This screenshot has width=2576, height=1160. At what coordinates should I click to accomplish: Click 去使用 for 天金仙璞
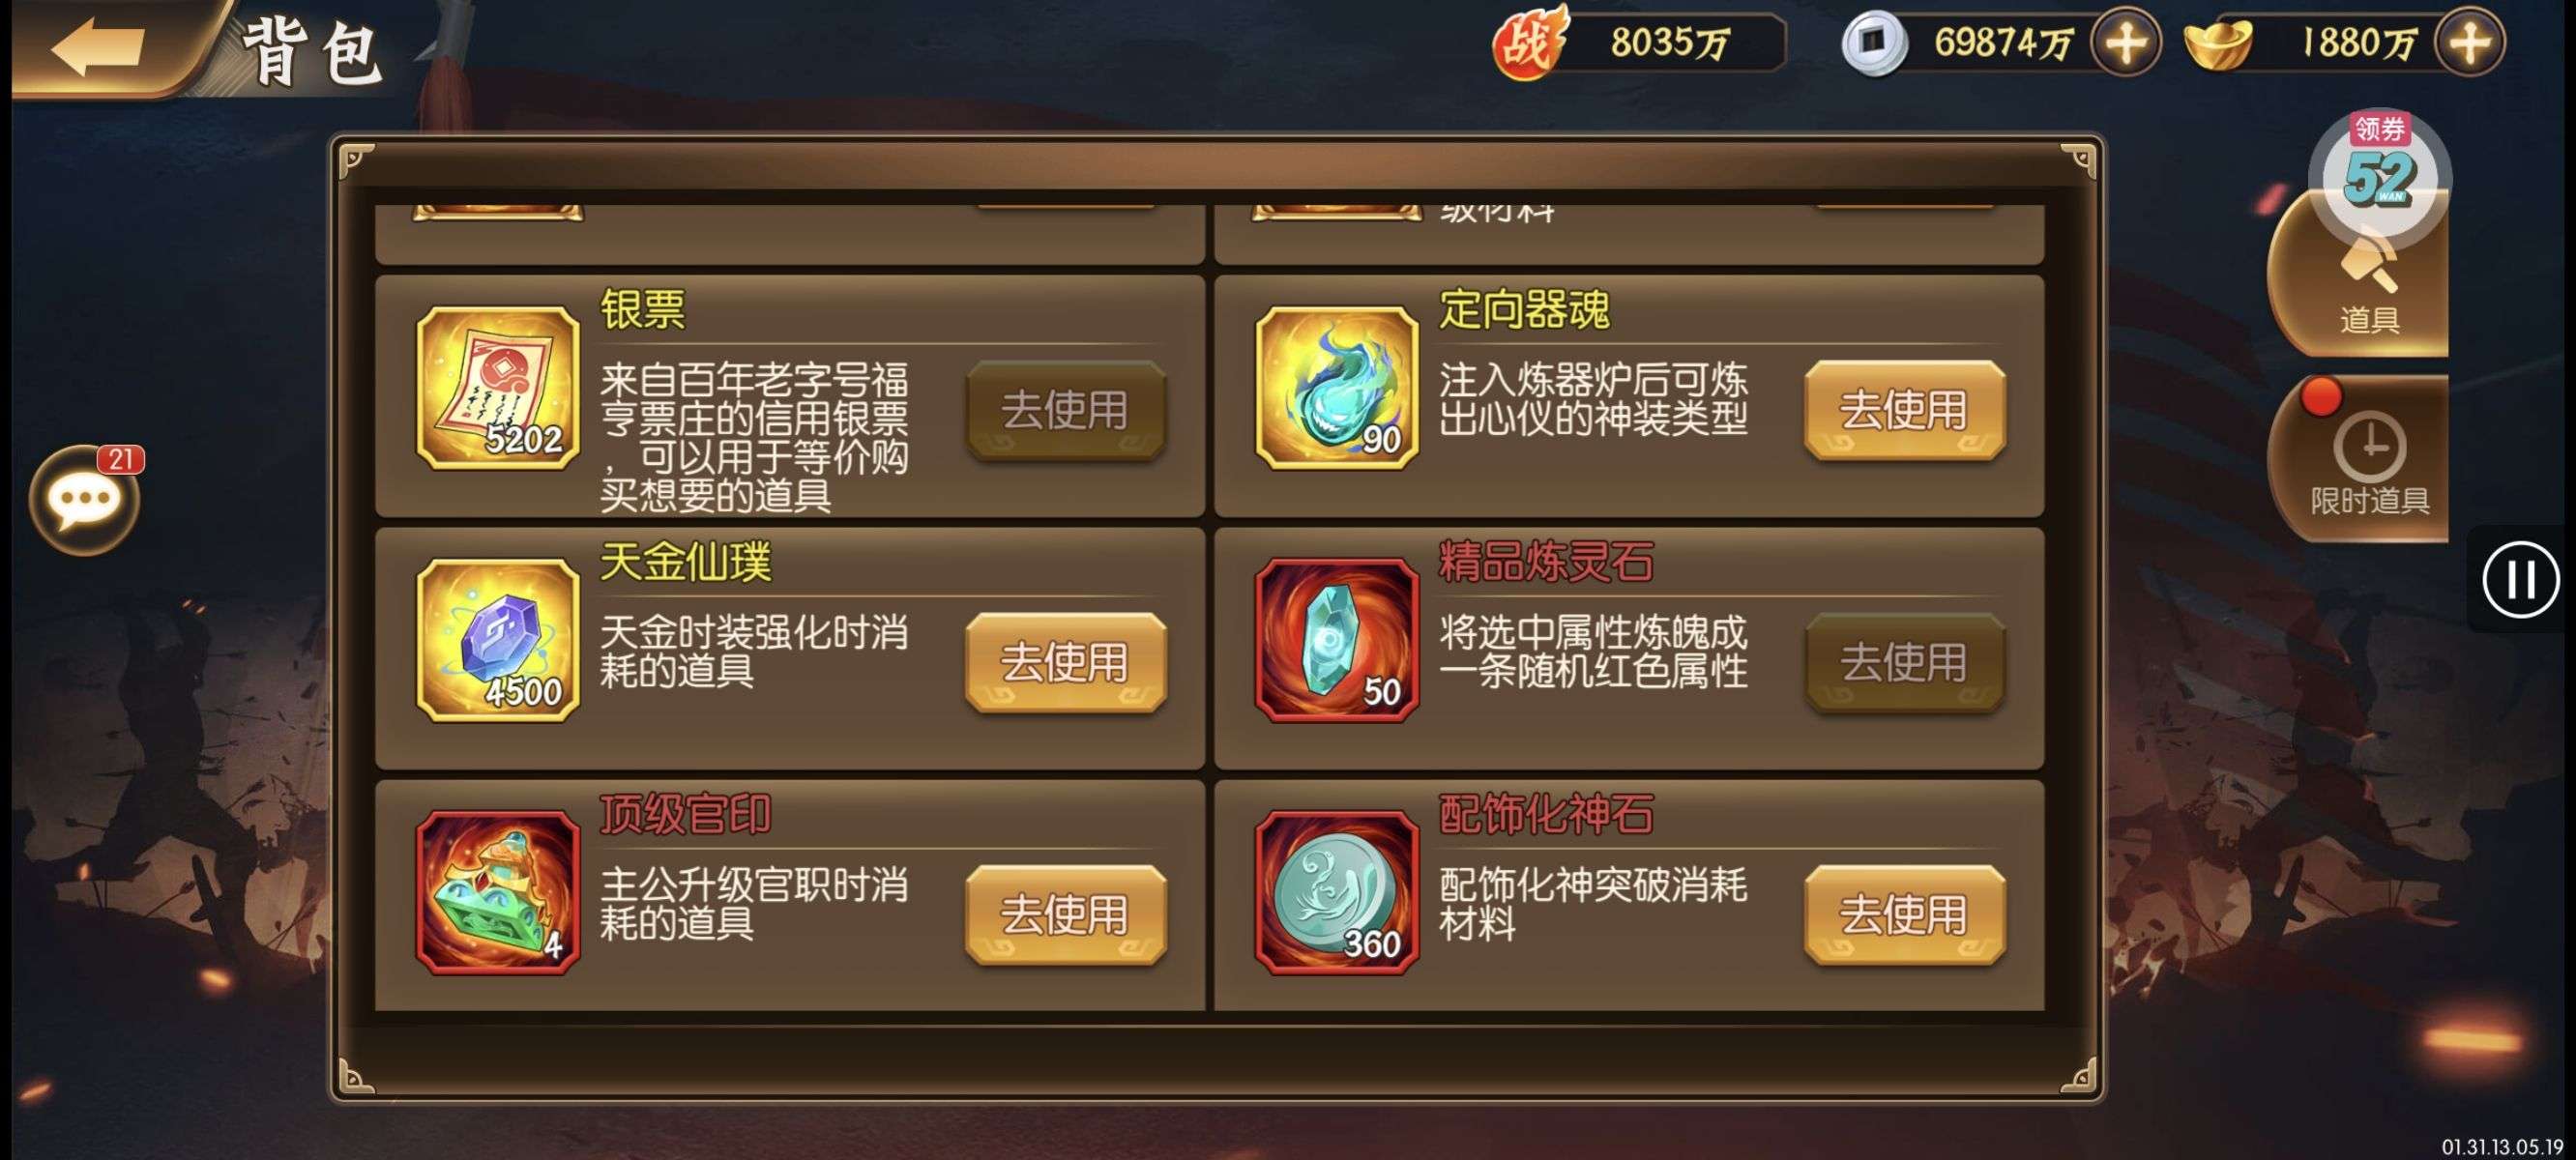1065,662
